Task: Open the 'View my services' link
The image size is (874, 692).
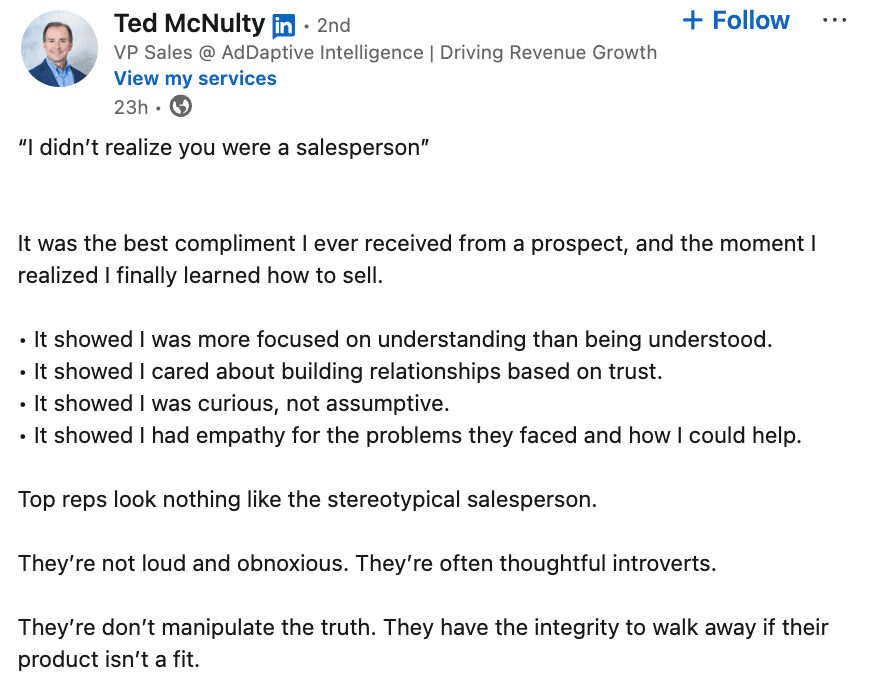Action: pos(195,78)
